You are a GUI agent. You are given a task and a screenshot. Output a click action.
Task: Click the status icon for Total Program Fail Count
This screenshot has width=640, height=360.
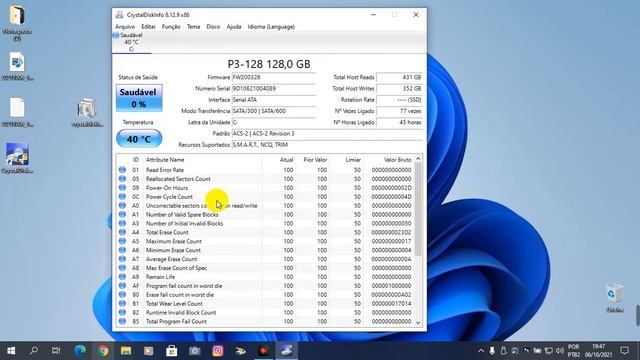coord(122,321)
